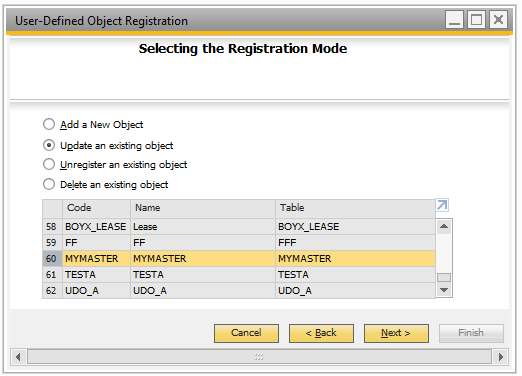
Task: Click the Lease name cell
Action: (203, 227)
